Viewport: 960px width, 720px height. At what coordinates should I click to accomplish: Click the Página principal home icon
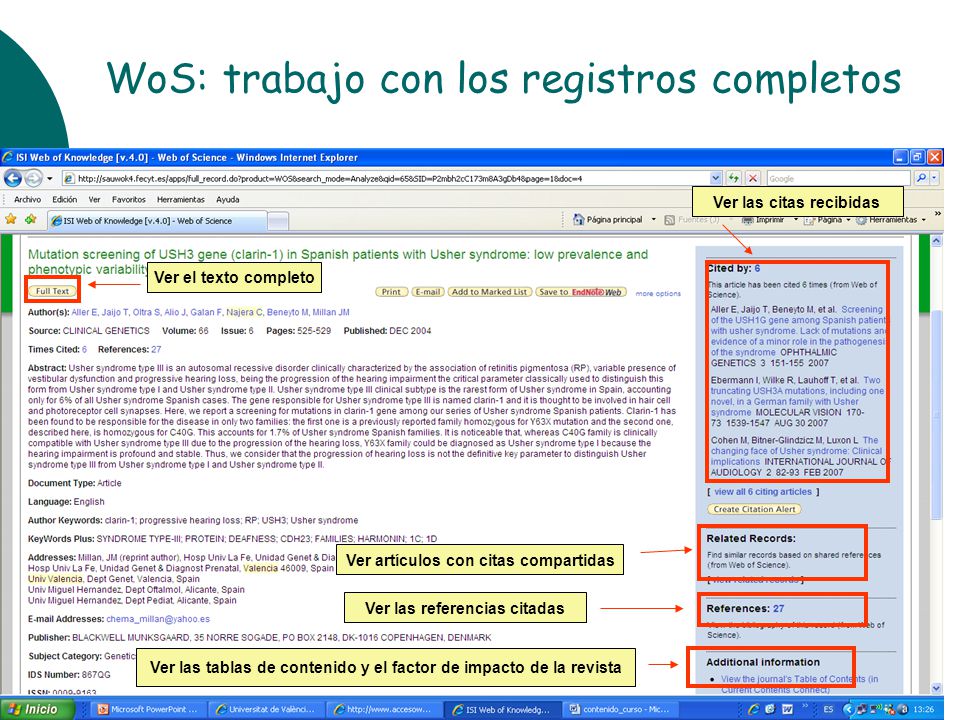578,219
